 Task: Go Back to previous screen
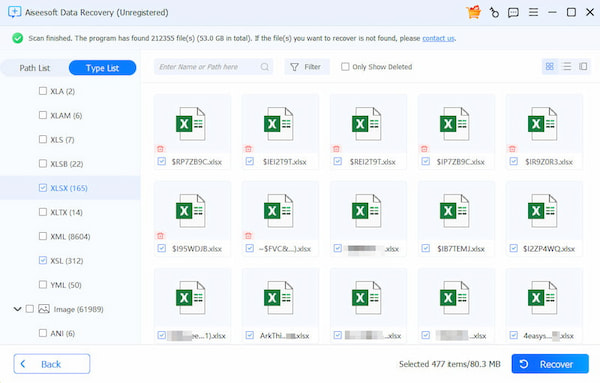tap(52, 364)
